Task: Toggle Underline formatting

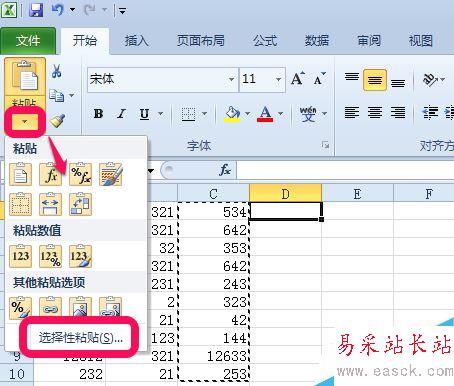Action: tap(144, 114)
